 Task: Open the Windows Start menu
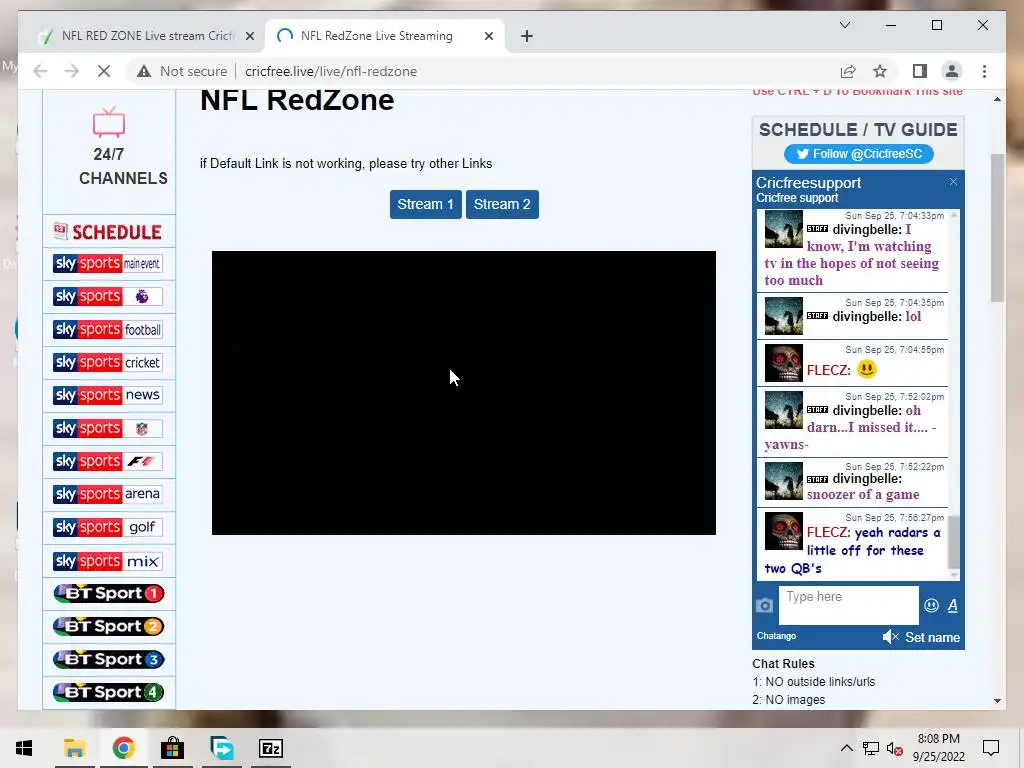coord(24,748)
